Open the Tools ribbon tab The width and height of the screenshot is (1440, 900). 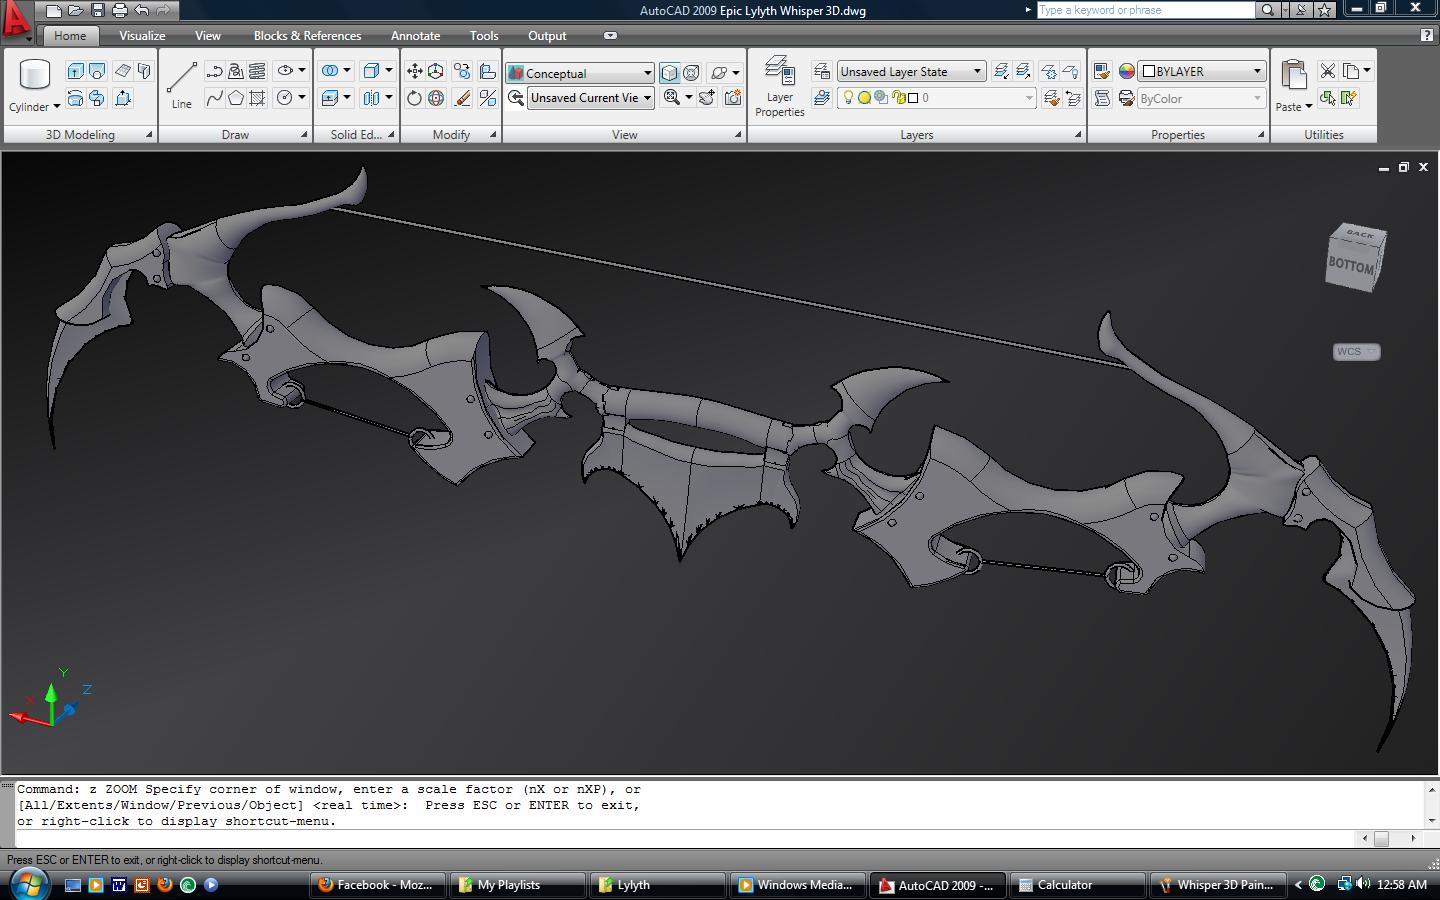[x=484, y=35]
